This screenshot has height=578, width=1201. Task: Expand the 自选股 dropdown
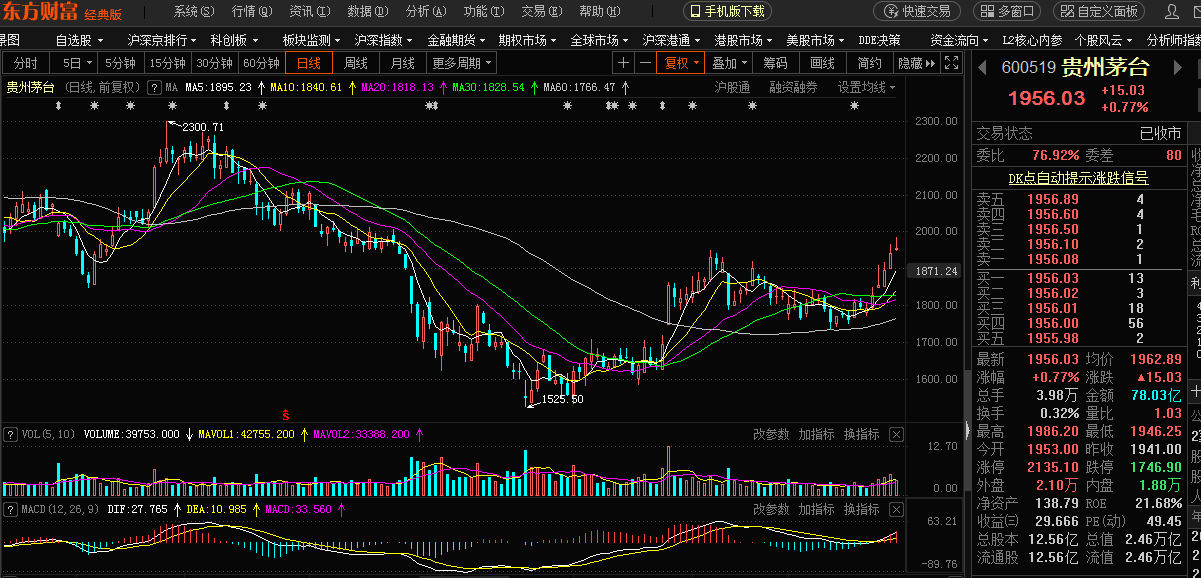coord(79,40)
